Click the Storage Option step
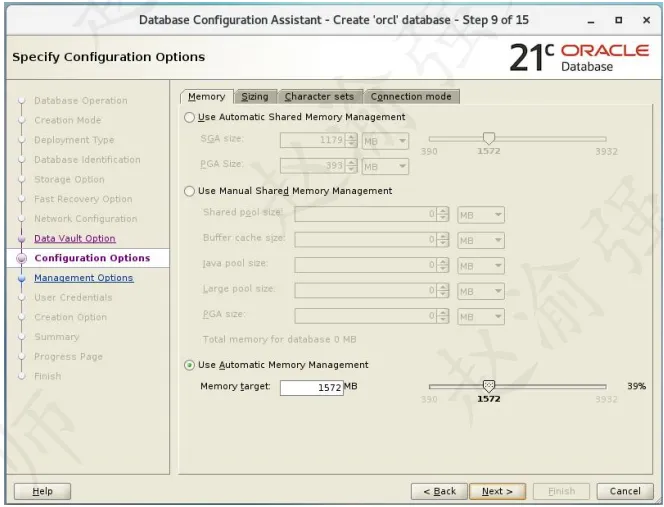The height and width of the screenshot is (507, 664). (69, 179)
